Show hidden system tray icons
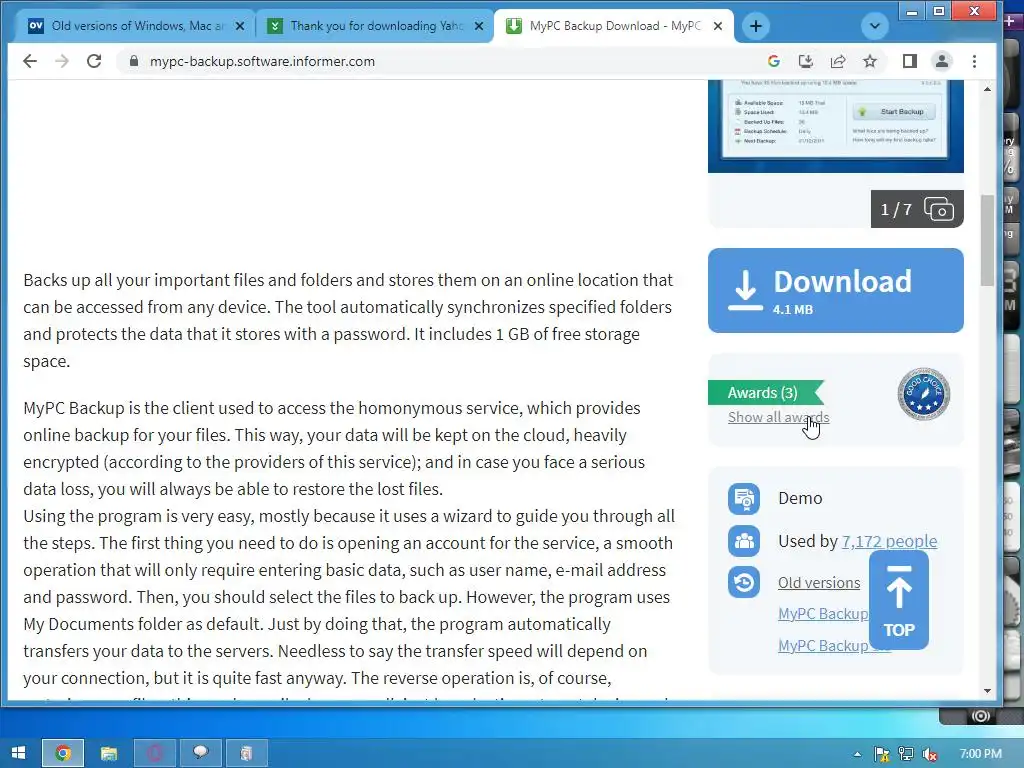The height and width of the screenshot is (768, 1024). (x=857, y=754)
